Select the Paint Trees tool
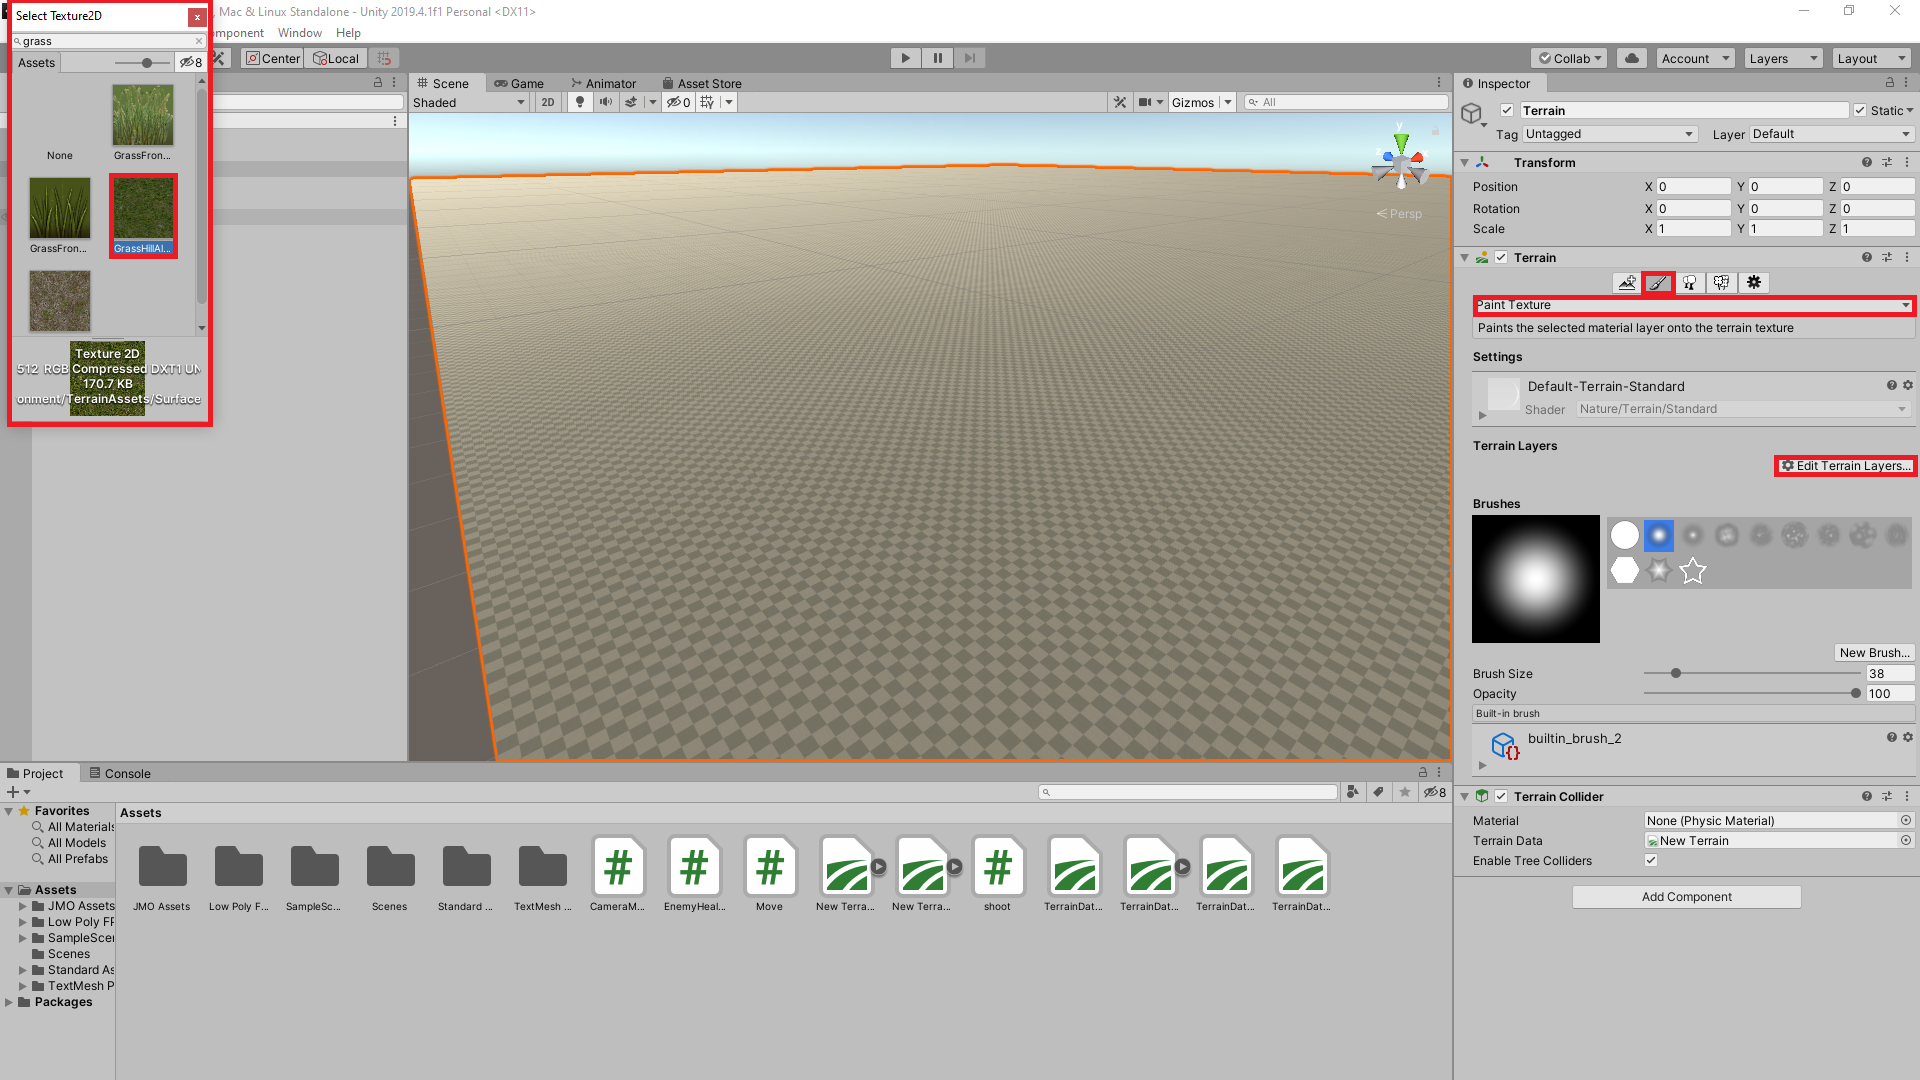The image size is (1920, 1080). (x=1689, y=283)
